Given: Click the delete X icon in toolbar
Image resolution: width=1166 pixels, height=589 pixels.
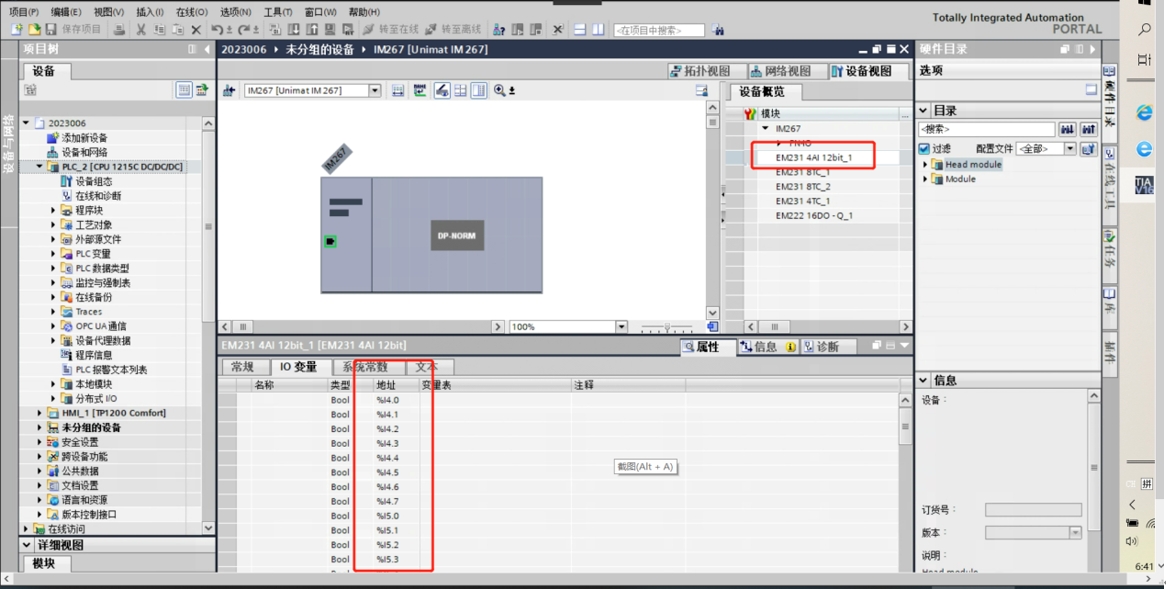Looking at the screenshot, I should click(196, 30).
